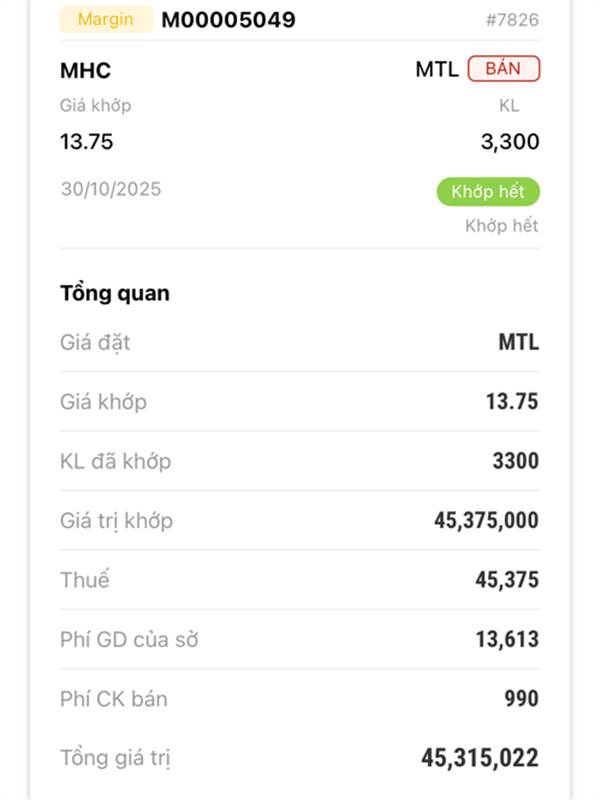Select the order date 30/10/2025
The width and height of the screenshot is (600, 800).
[110, 189]
